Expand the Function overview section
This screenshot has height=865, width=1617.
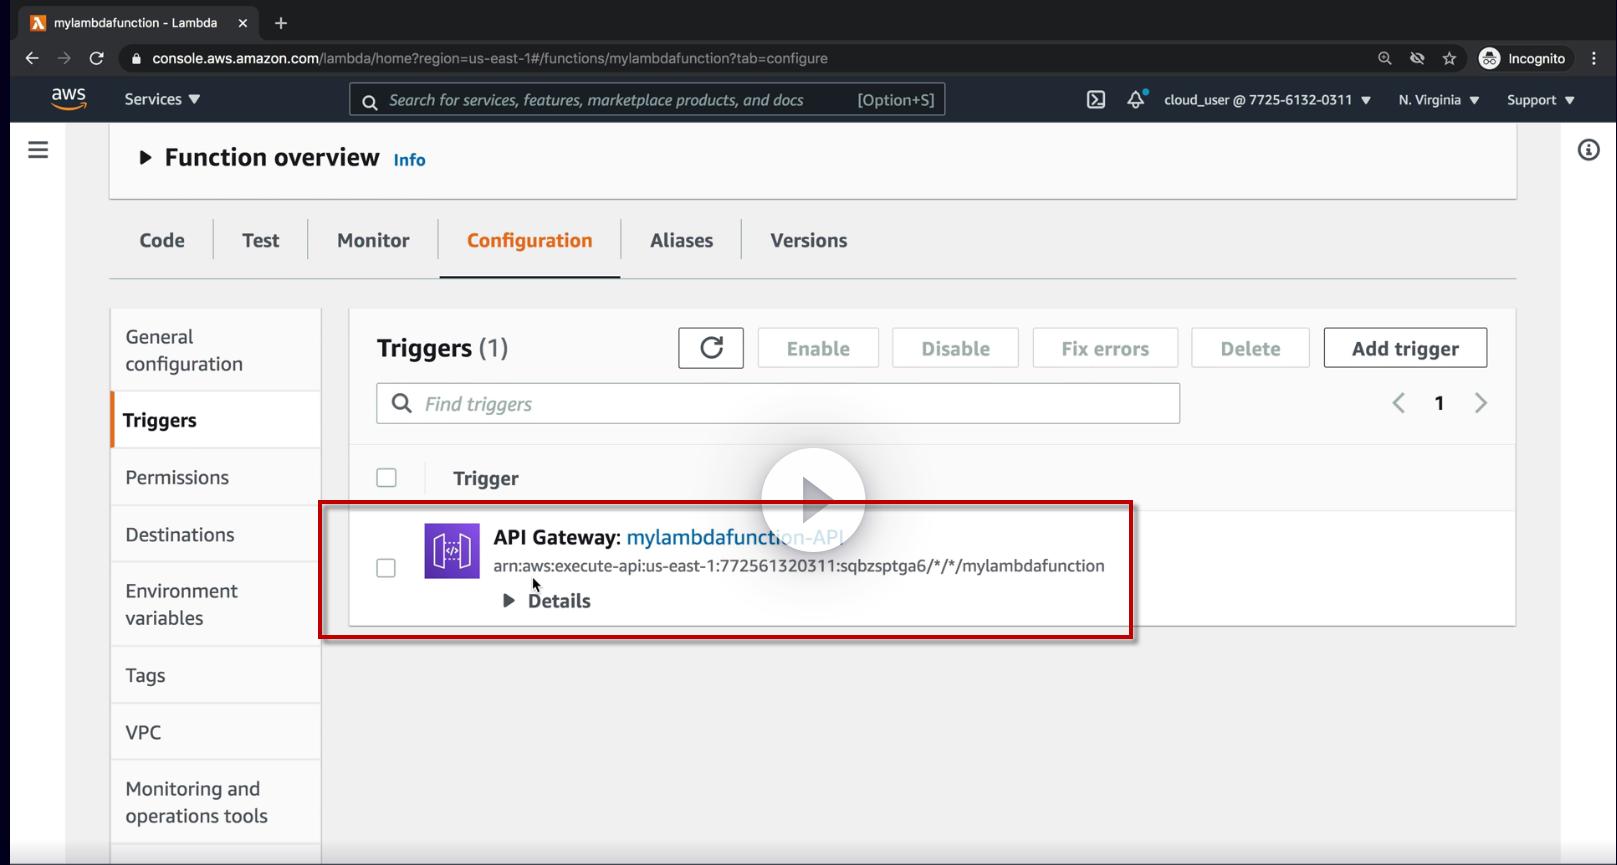tap(145, 158)
